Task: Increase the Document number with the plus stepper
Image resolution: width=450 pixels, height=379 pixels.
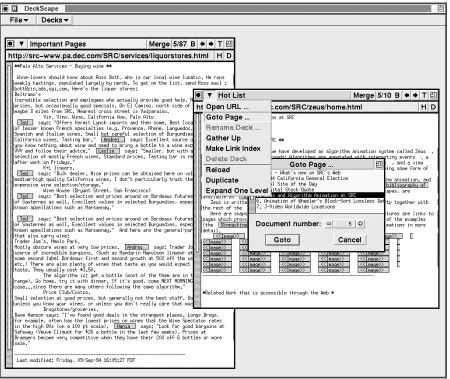Action: (x=360, y=224)
